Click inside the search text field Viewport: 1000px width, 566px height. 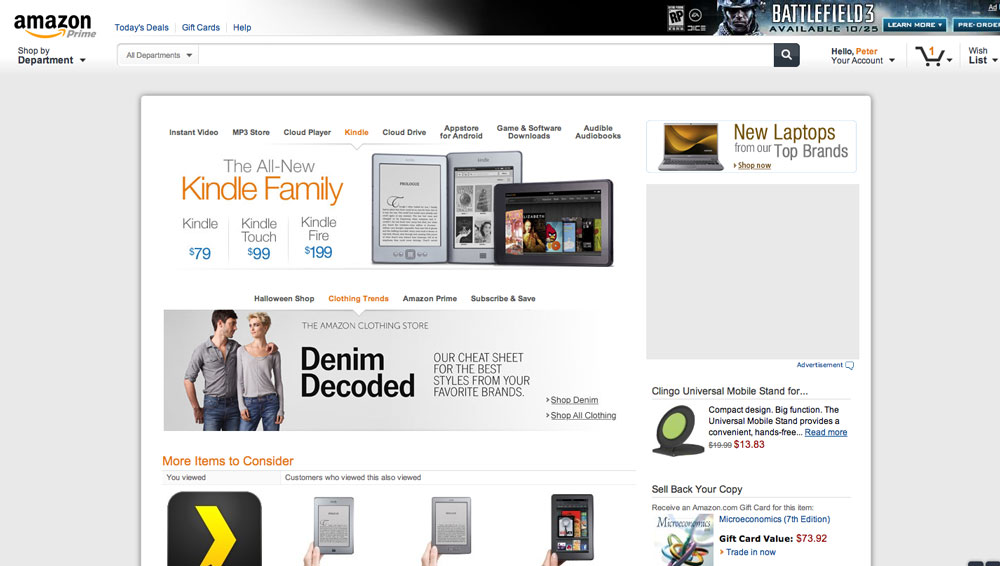(x=486, y=56)
